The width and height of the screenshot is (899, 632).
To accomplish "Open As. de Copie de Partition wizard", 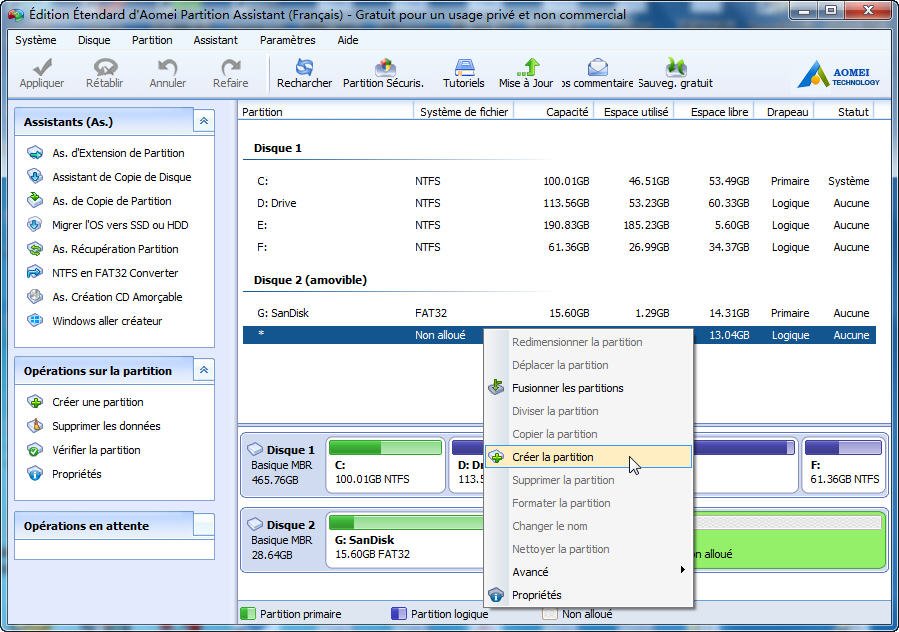I will click(x=112, y=201).
